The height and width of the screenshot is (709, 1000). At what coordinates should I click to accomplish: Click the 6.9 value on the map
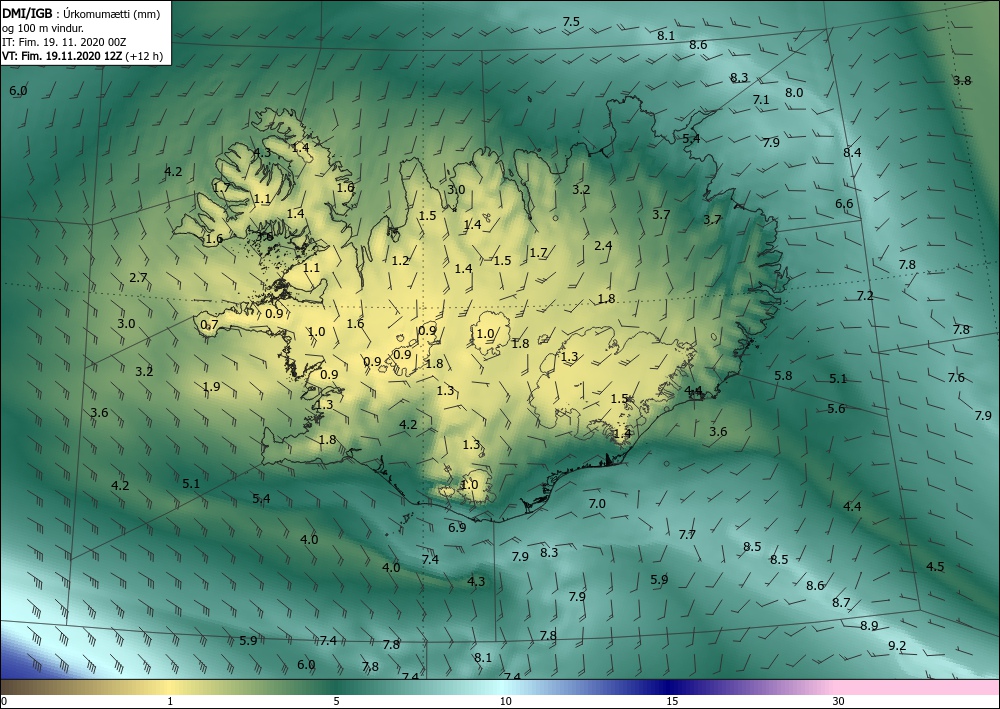click(x=457, y=527)
